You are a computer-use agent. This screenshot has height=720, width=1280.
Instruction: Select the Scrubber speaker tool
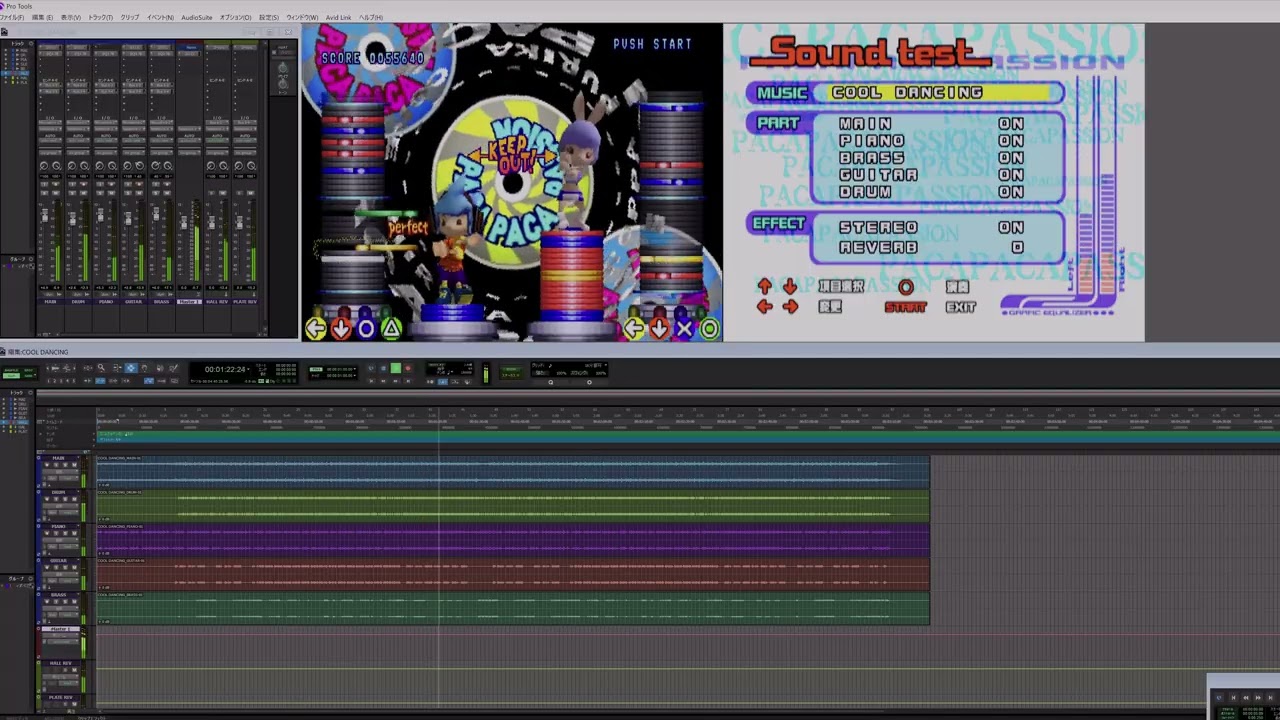pyautogui.click(x=160, y=368)
